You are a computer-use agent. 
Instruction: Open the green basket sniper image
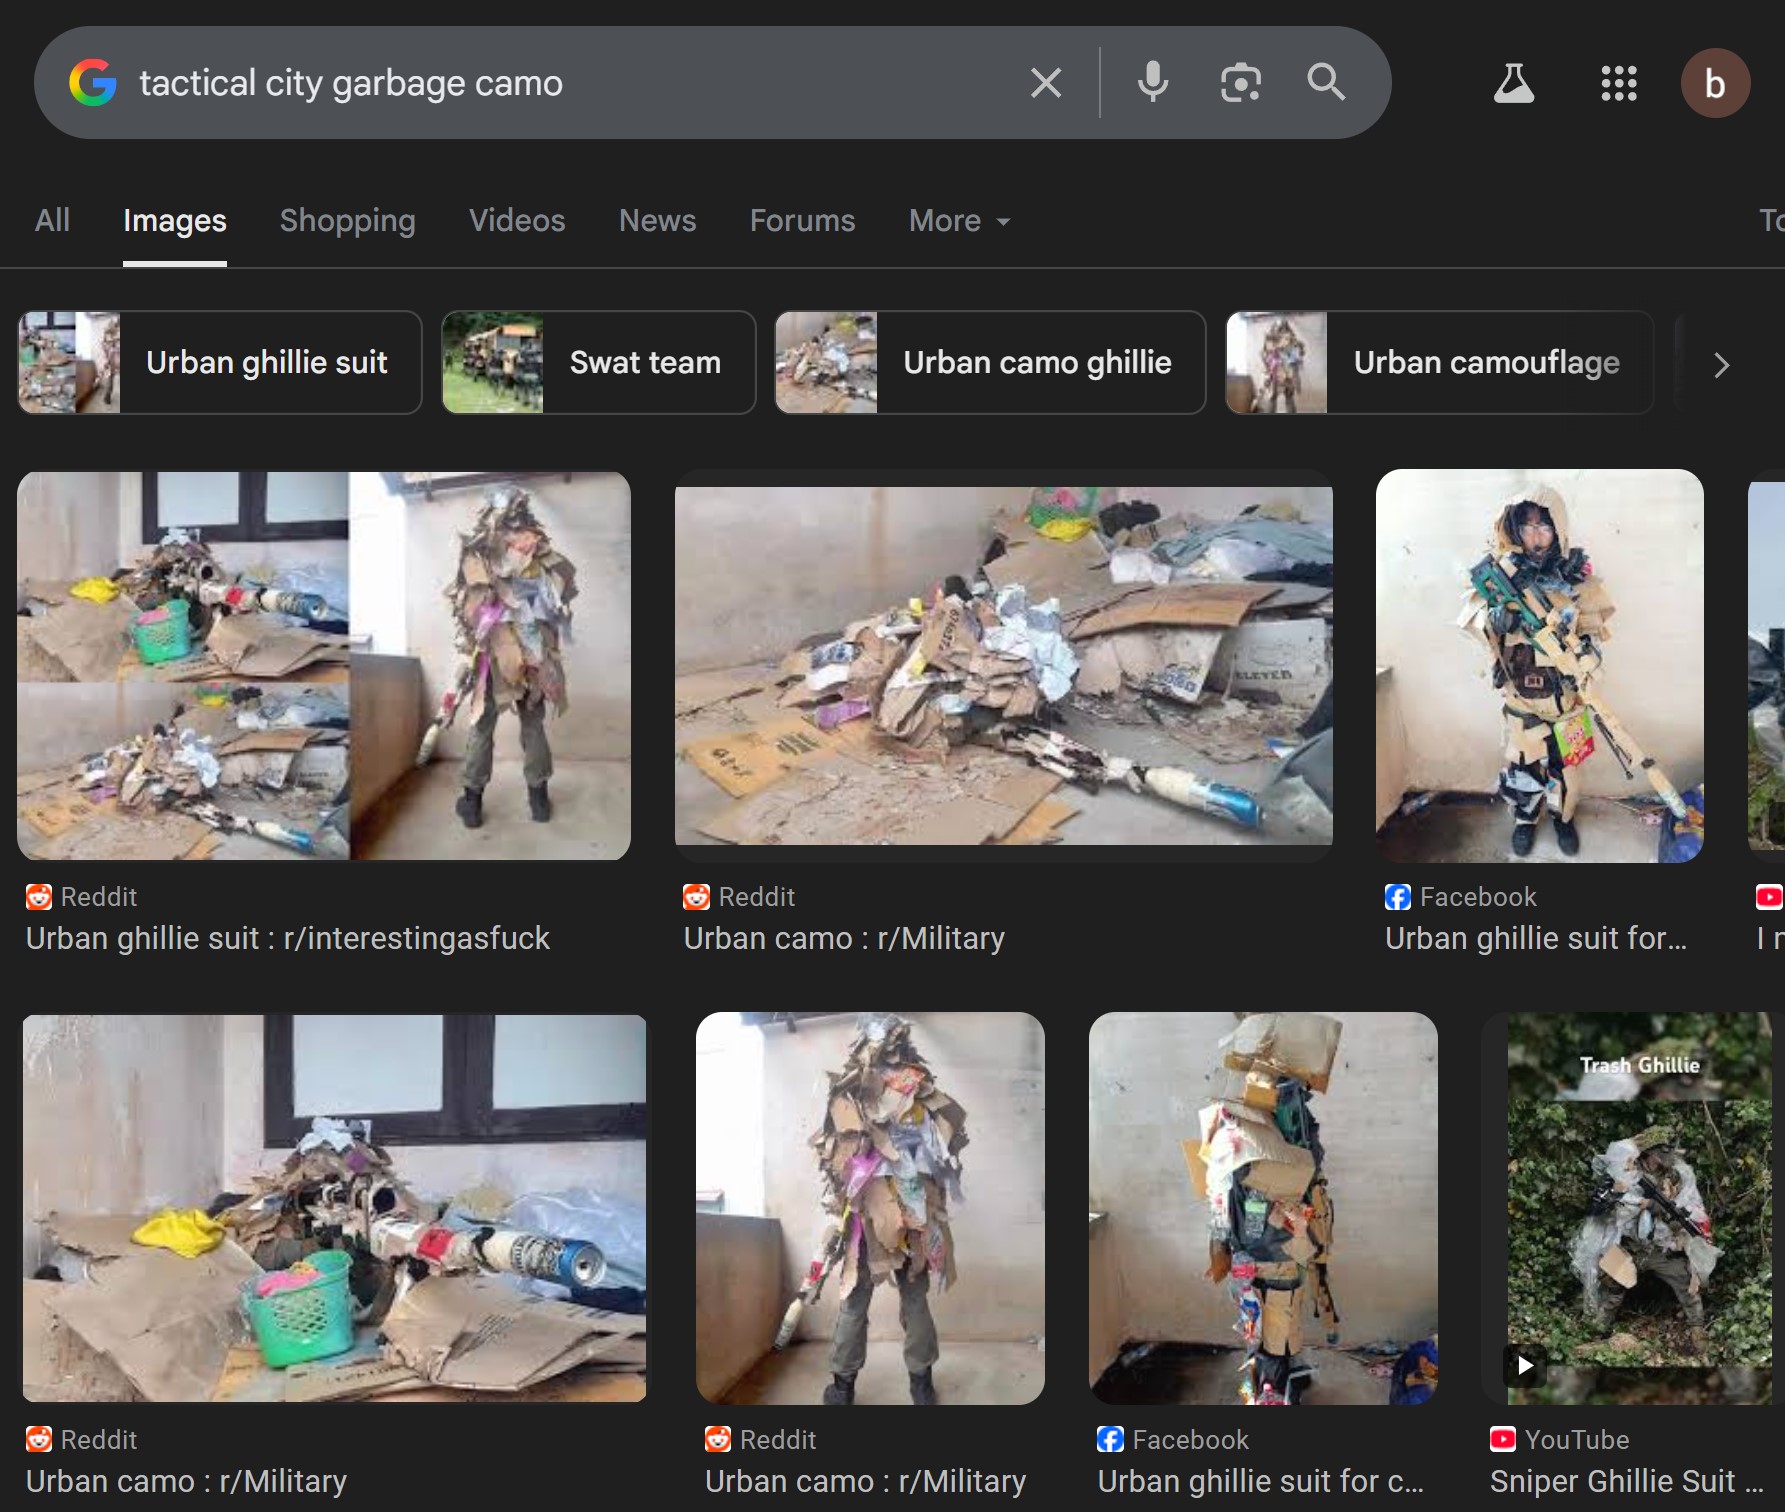point(334,1208)
